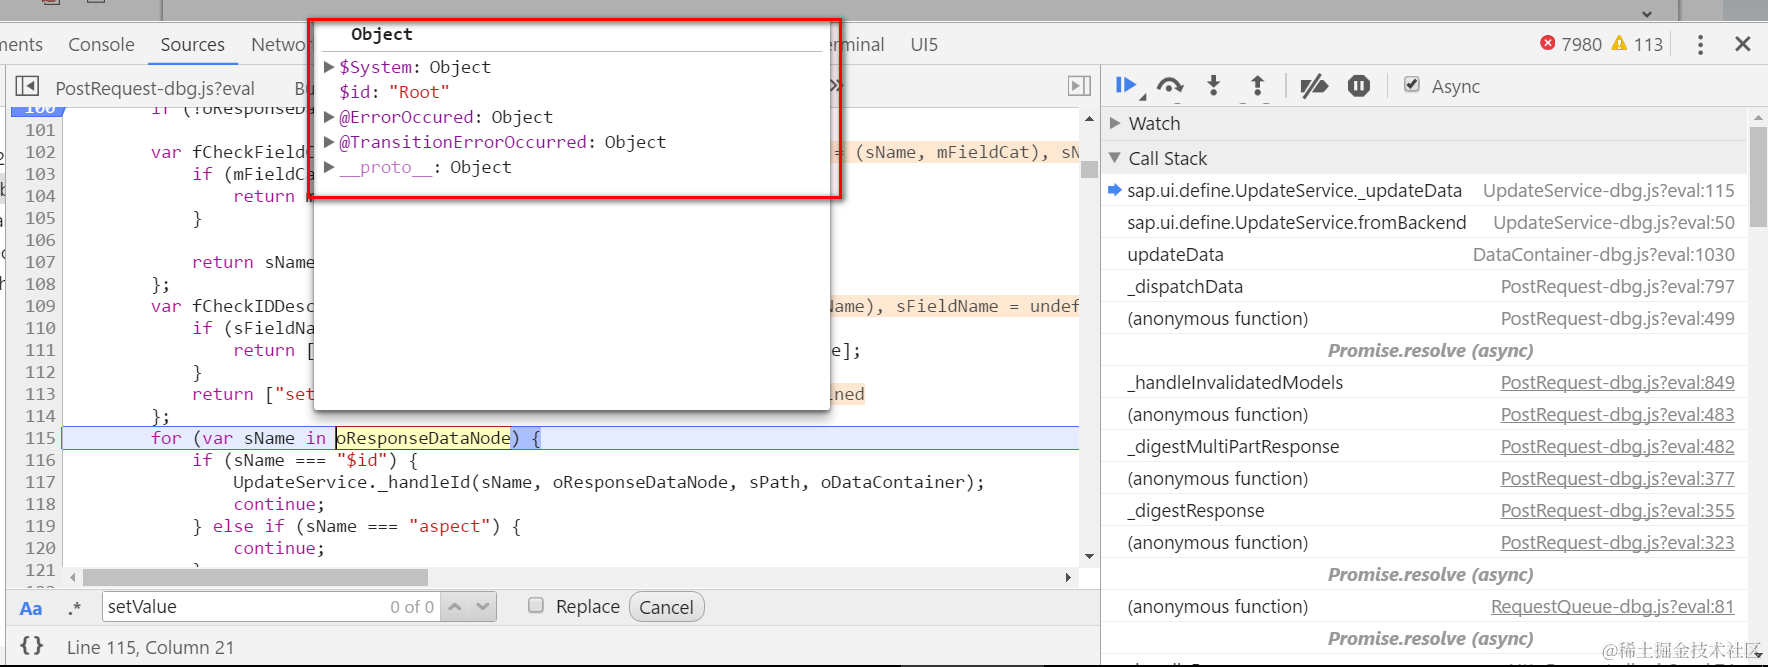
Task: Enable the Async checkbox
Action: 1412,85
